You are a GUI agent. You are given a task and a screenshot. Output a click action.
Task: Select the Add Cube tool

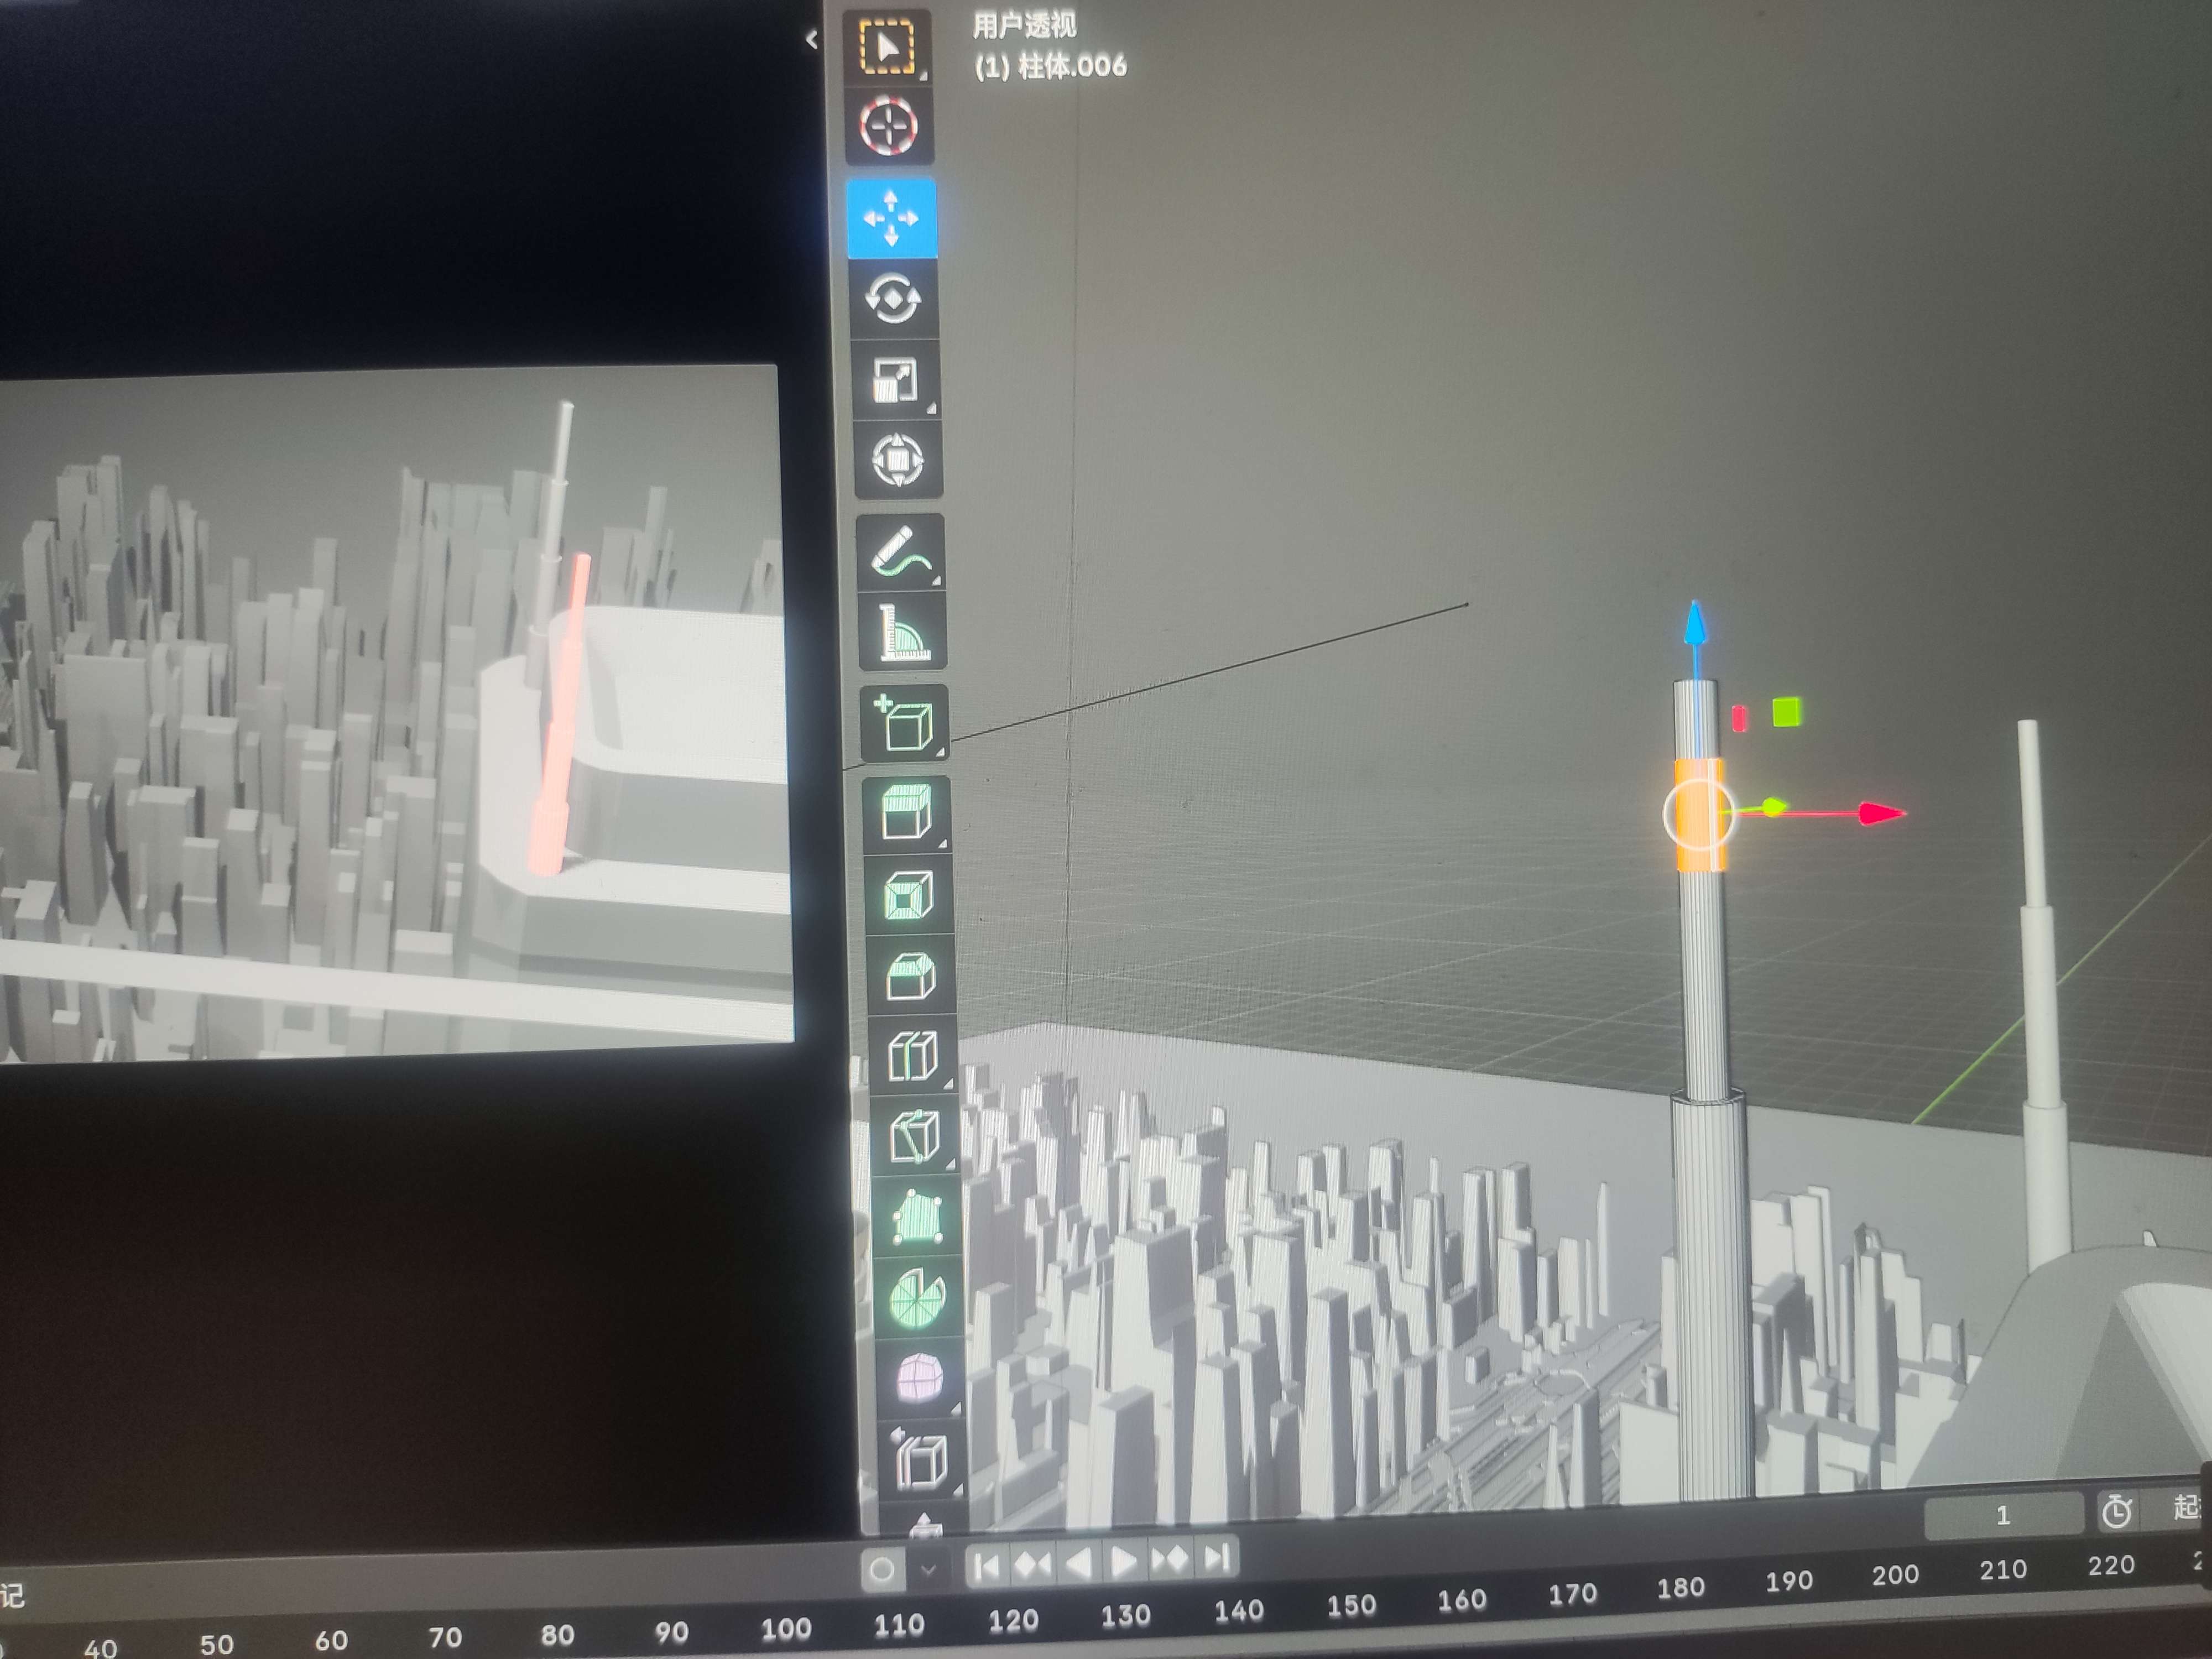[x=905, y=723]
